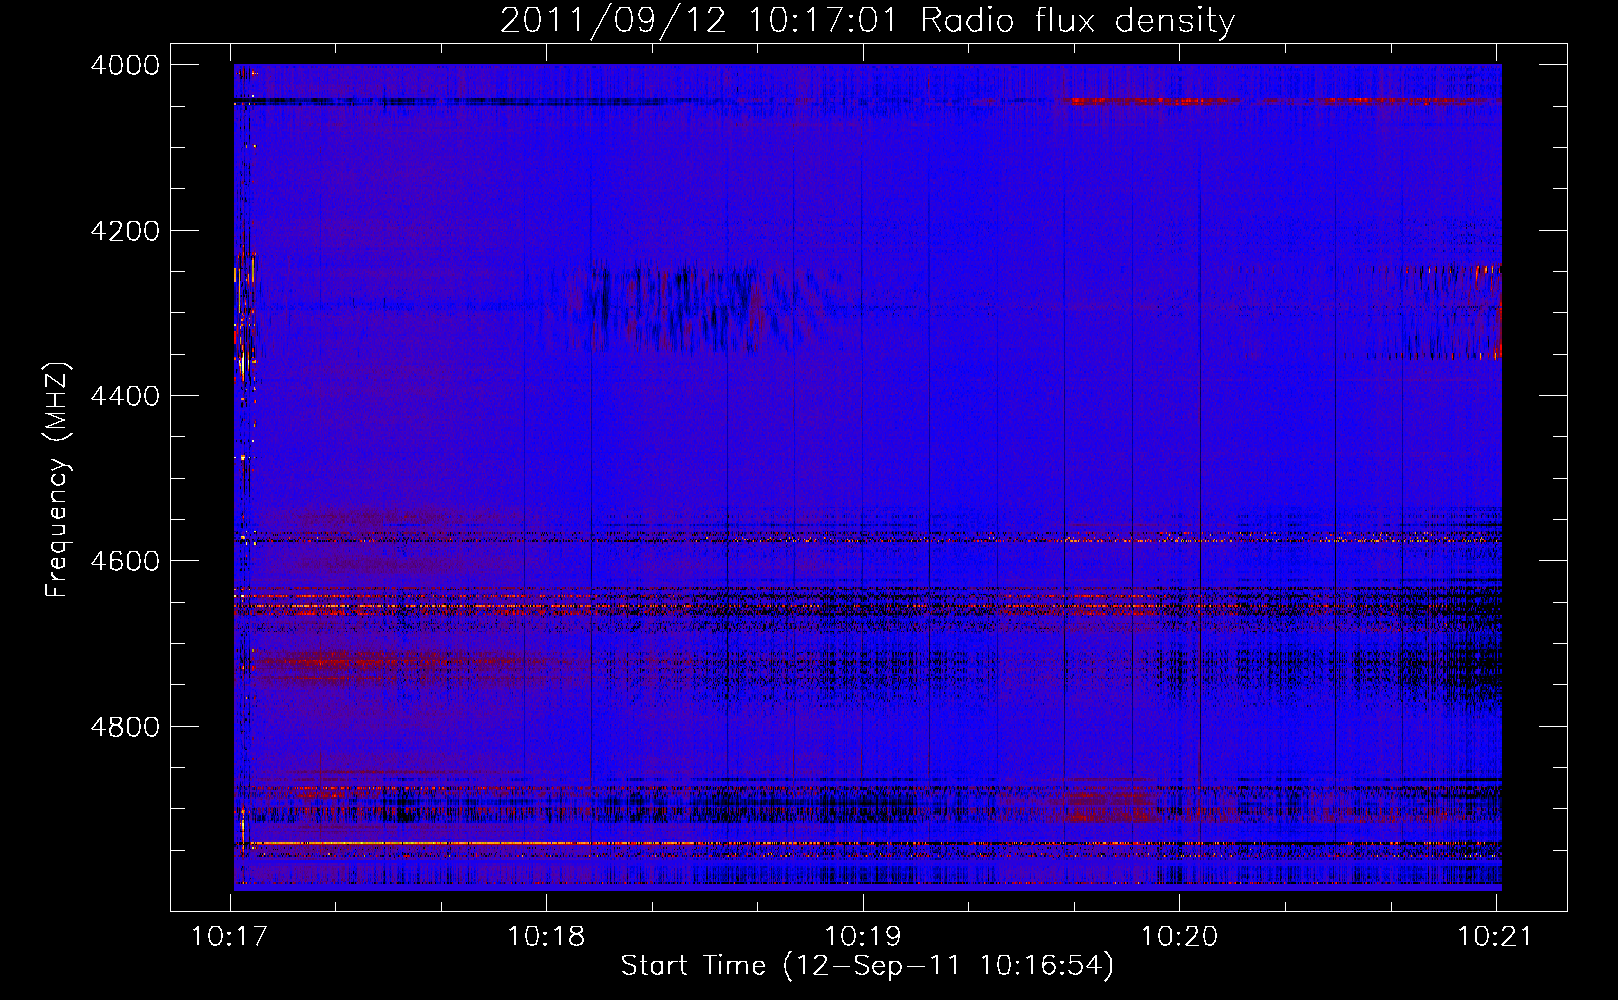Click the frequency tick label 4800
This screenshot has height=1000, width=1618.
(x=125, y=726)
